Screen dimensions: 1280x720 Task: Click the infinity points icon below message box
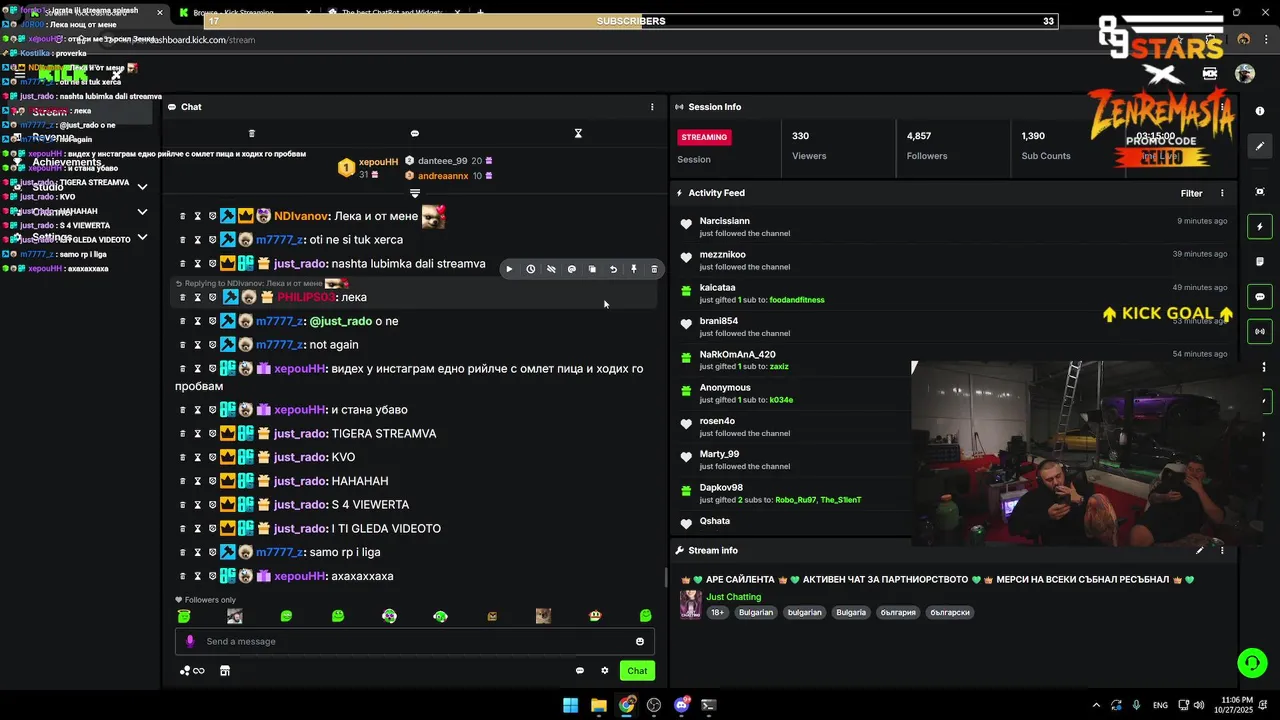coord(191,671)
